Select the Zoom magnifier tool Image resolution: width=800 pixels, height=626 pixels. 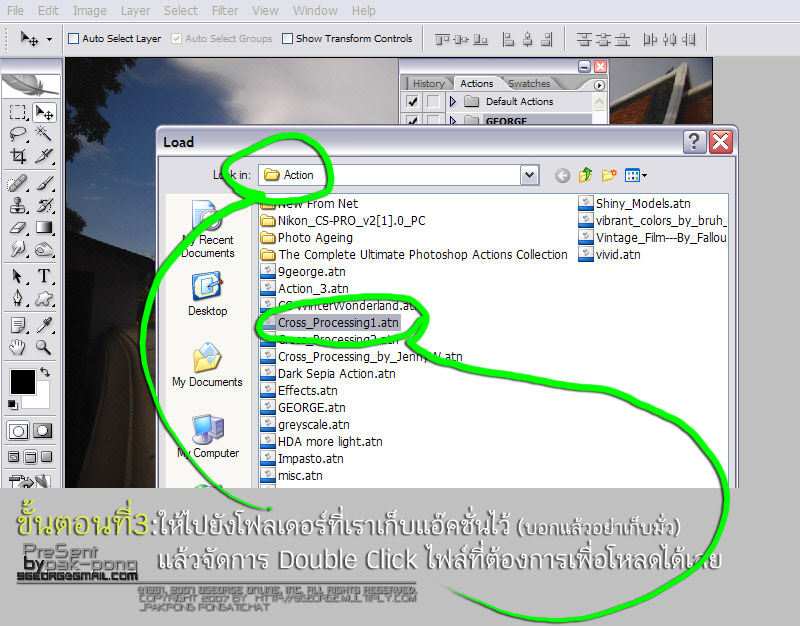point(44,347)
